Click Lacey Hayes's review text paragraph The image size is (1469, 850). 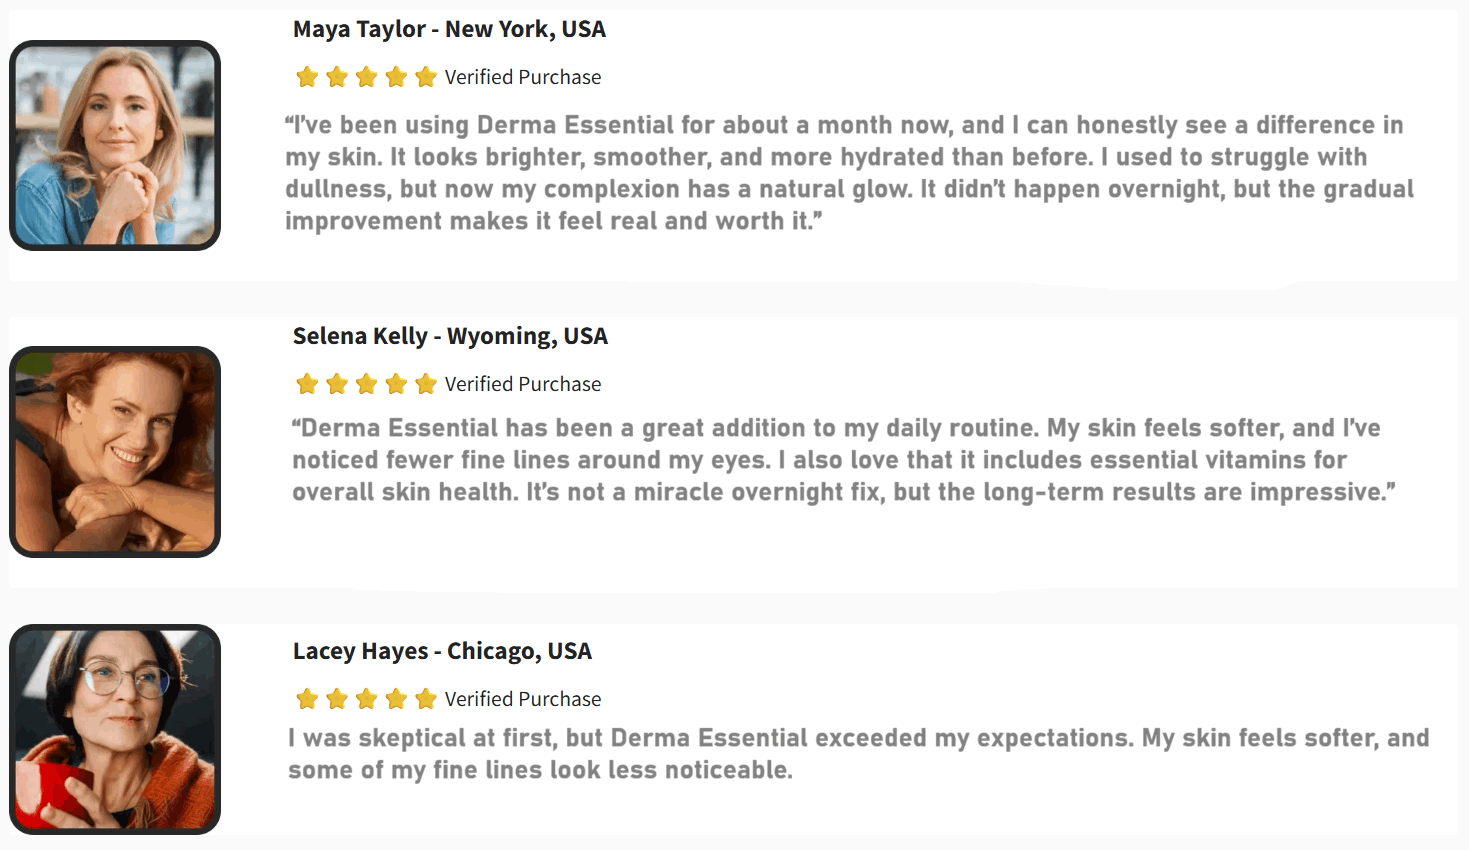(x=858, y=754)
